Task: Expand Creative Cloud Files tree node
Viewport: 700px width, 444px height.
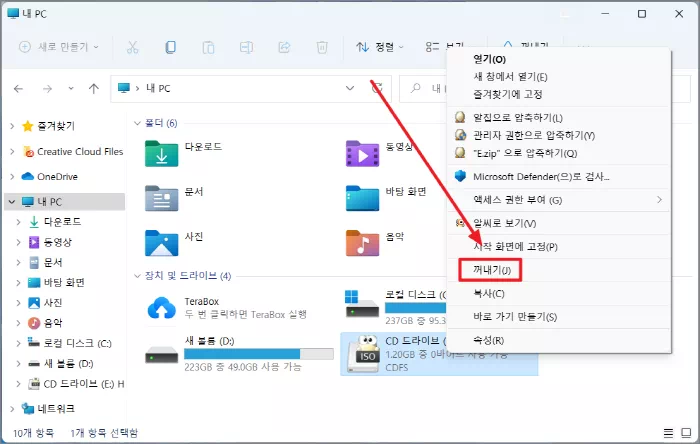Action: click(12, 152)
